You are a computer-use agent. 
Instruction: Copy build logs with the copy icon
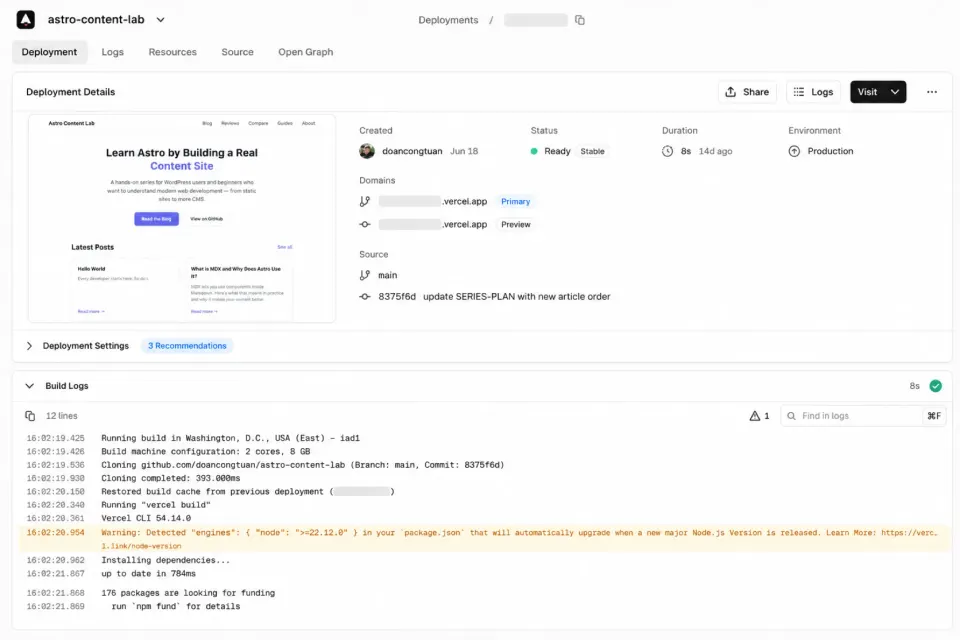point(30,416)
